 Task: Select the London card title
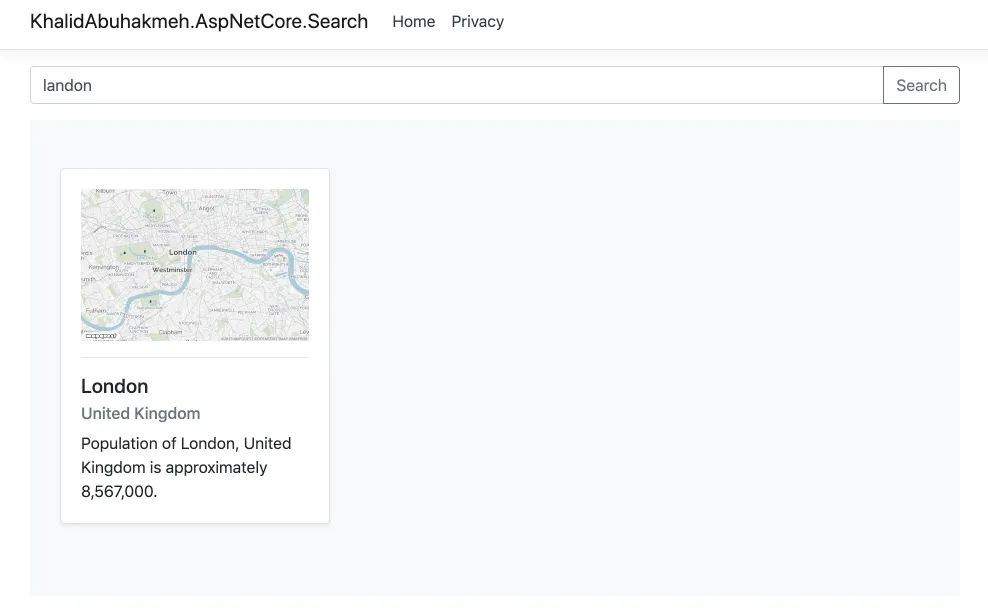[115, 386]
